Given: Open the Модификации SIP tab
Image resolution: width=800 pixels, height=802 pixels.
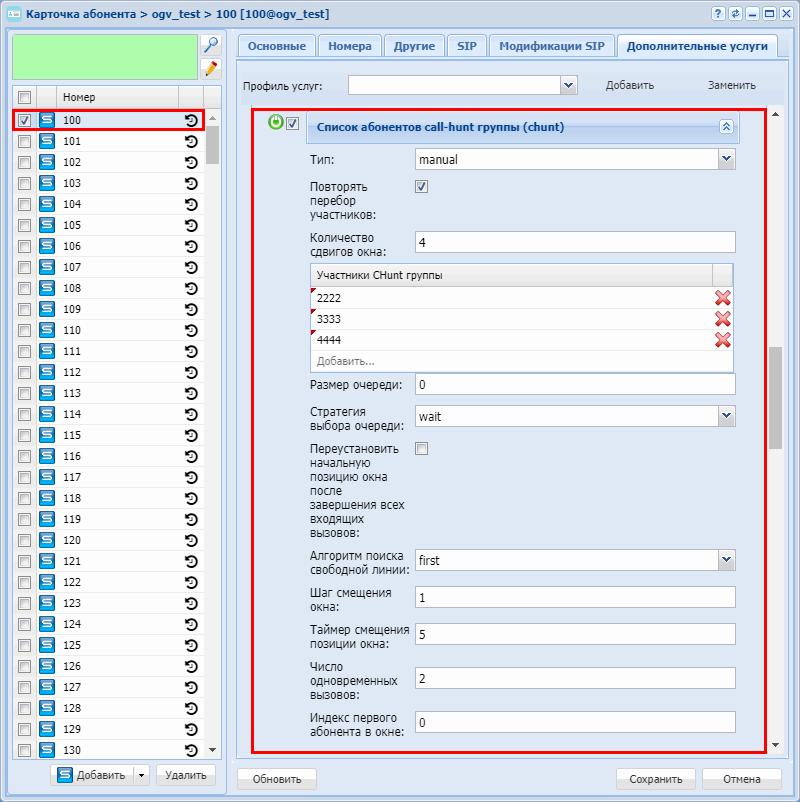Looking at the screenshot, I should coord(551,46).
